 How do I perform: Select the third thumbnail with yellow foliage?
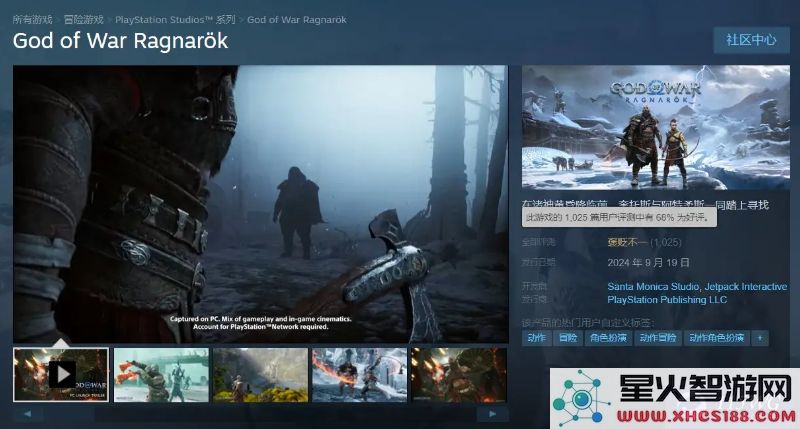pyautogui.click(x=261, y=375)
